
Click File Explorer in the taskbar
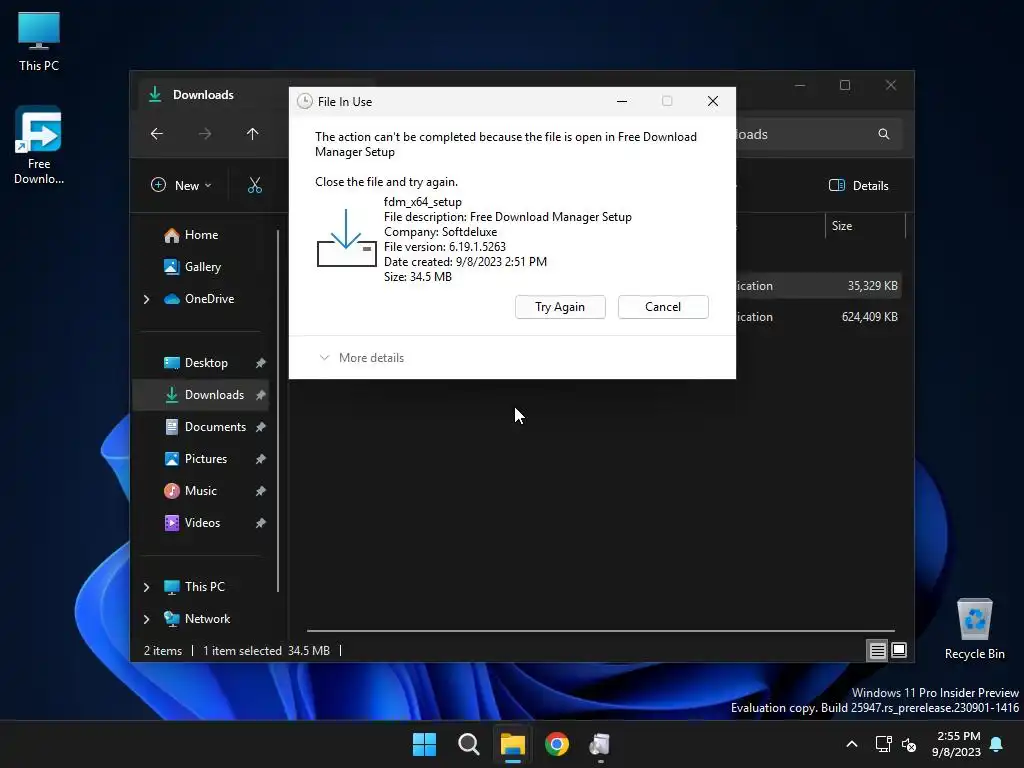click(513, 744)
